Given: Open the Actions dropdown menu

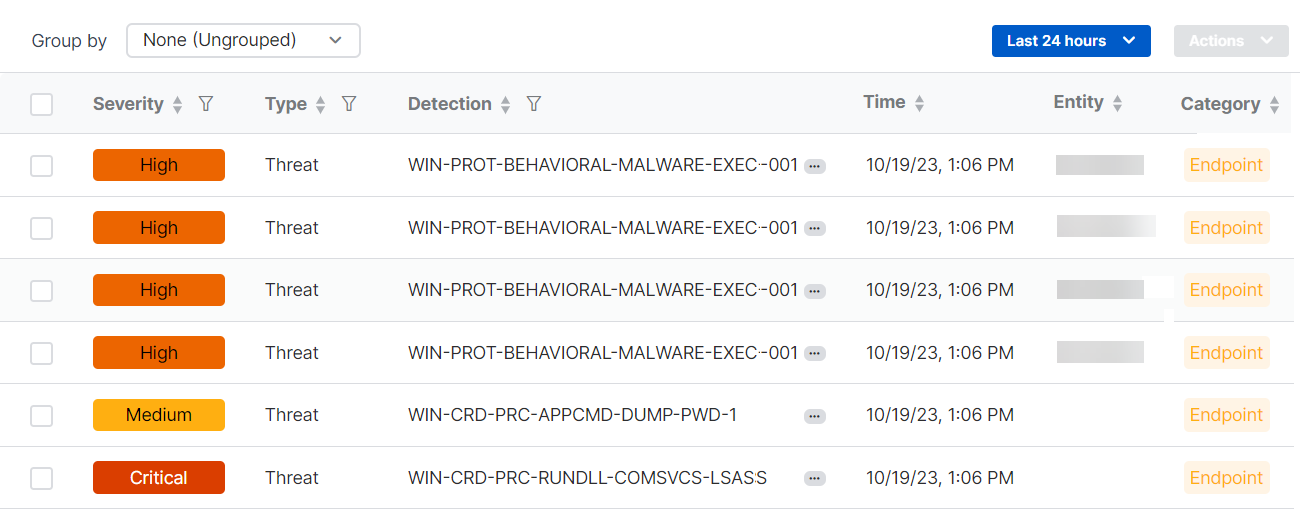Looking at the screenshot, I should [x=1231, y=41].
